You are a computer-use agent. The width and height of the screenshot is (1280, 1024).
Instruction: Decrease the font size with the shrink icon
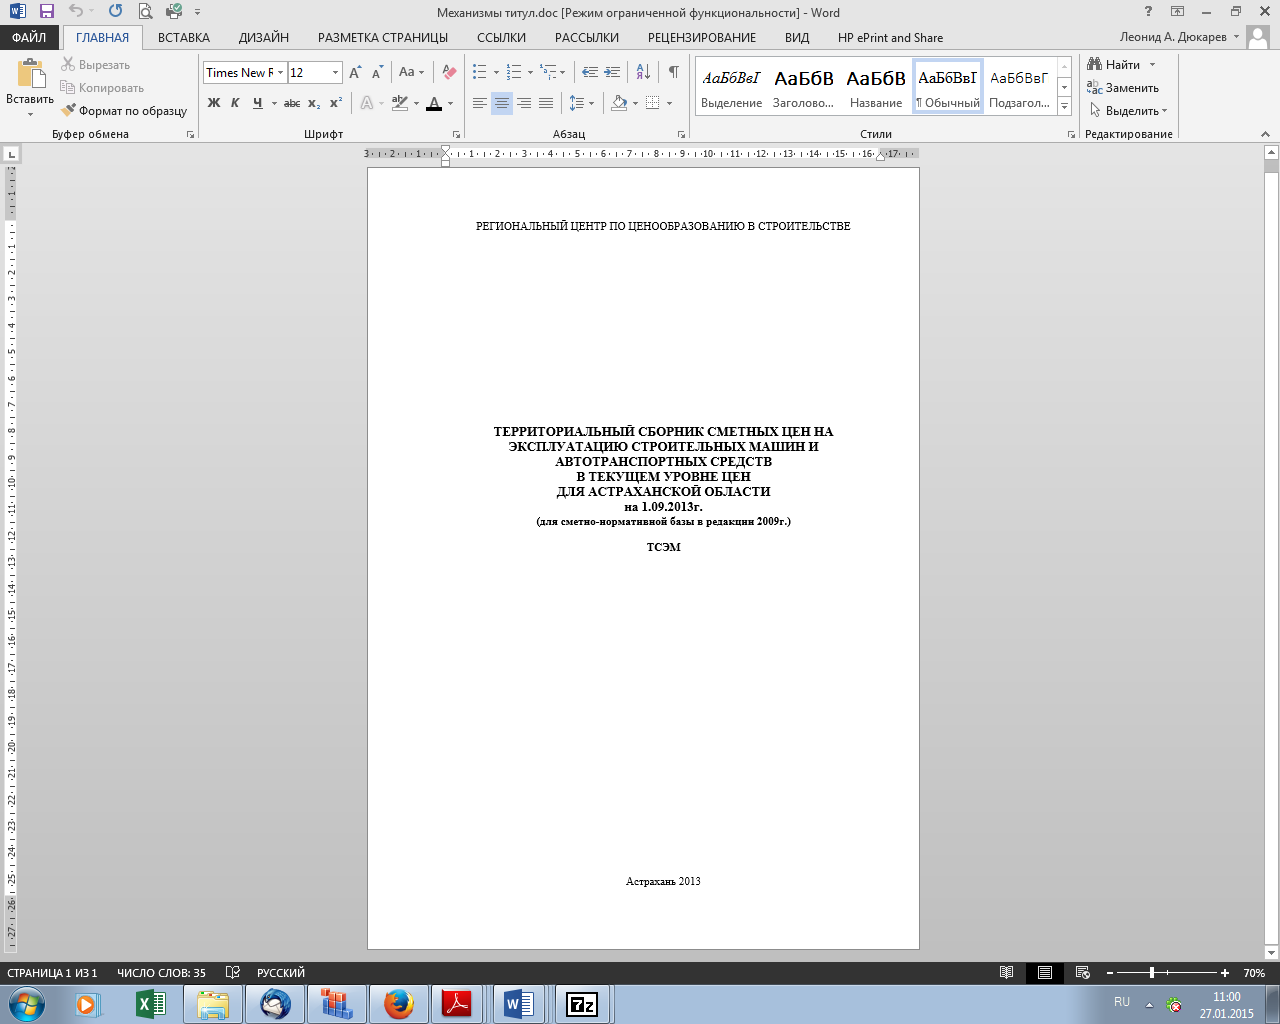[x=377, y=73]
